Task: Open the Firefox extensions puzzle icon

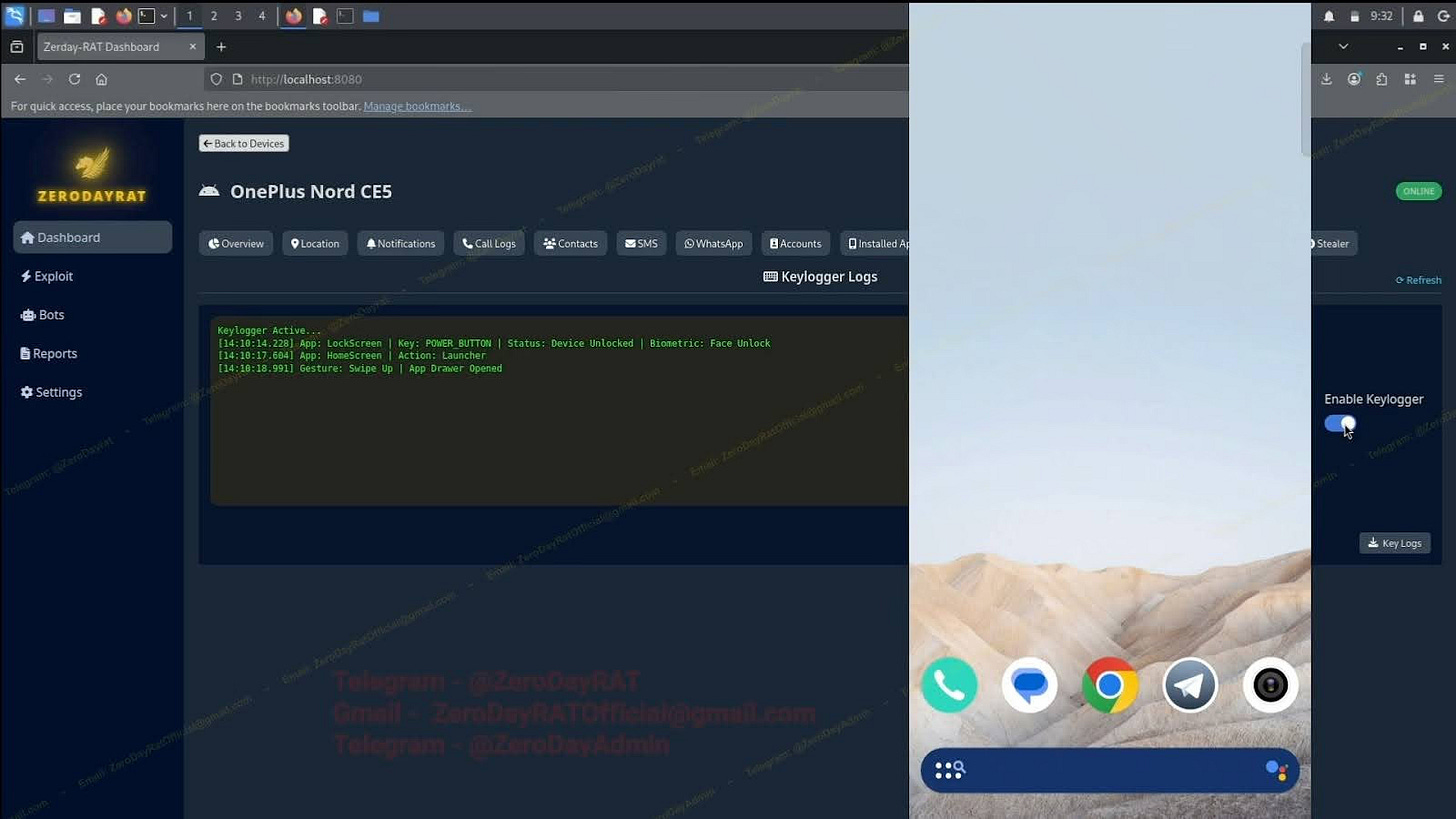Action: pyautogui.click(x=1382, y=79)
